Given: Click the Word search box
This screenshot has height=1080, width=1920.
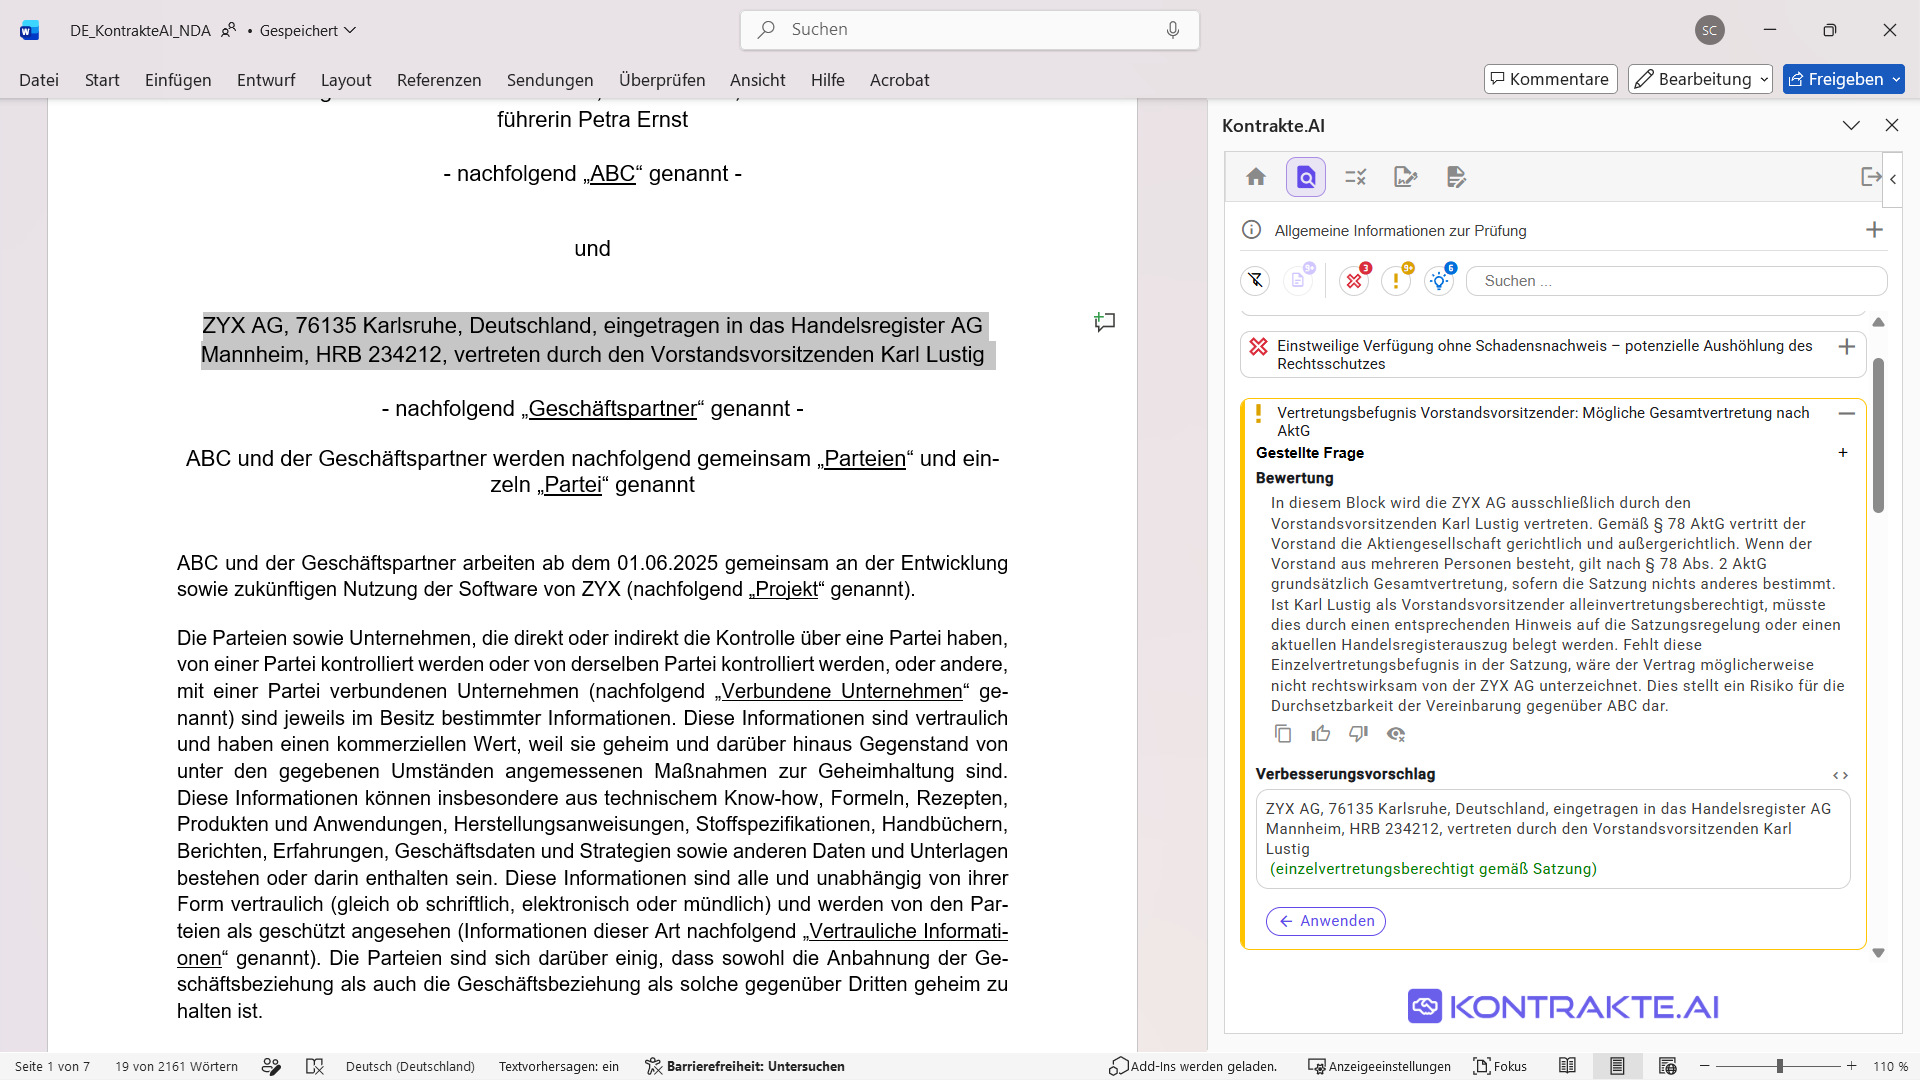Looking at the screenshot, I should point(969,30).
